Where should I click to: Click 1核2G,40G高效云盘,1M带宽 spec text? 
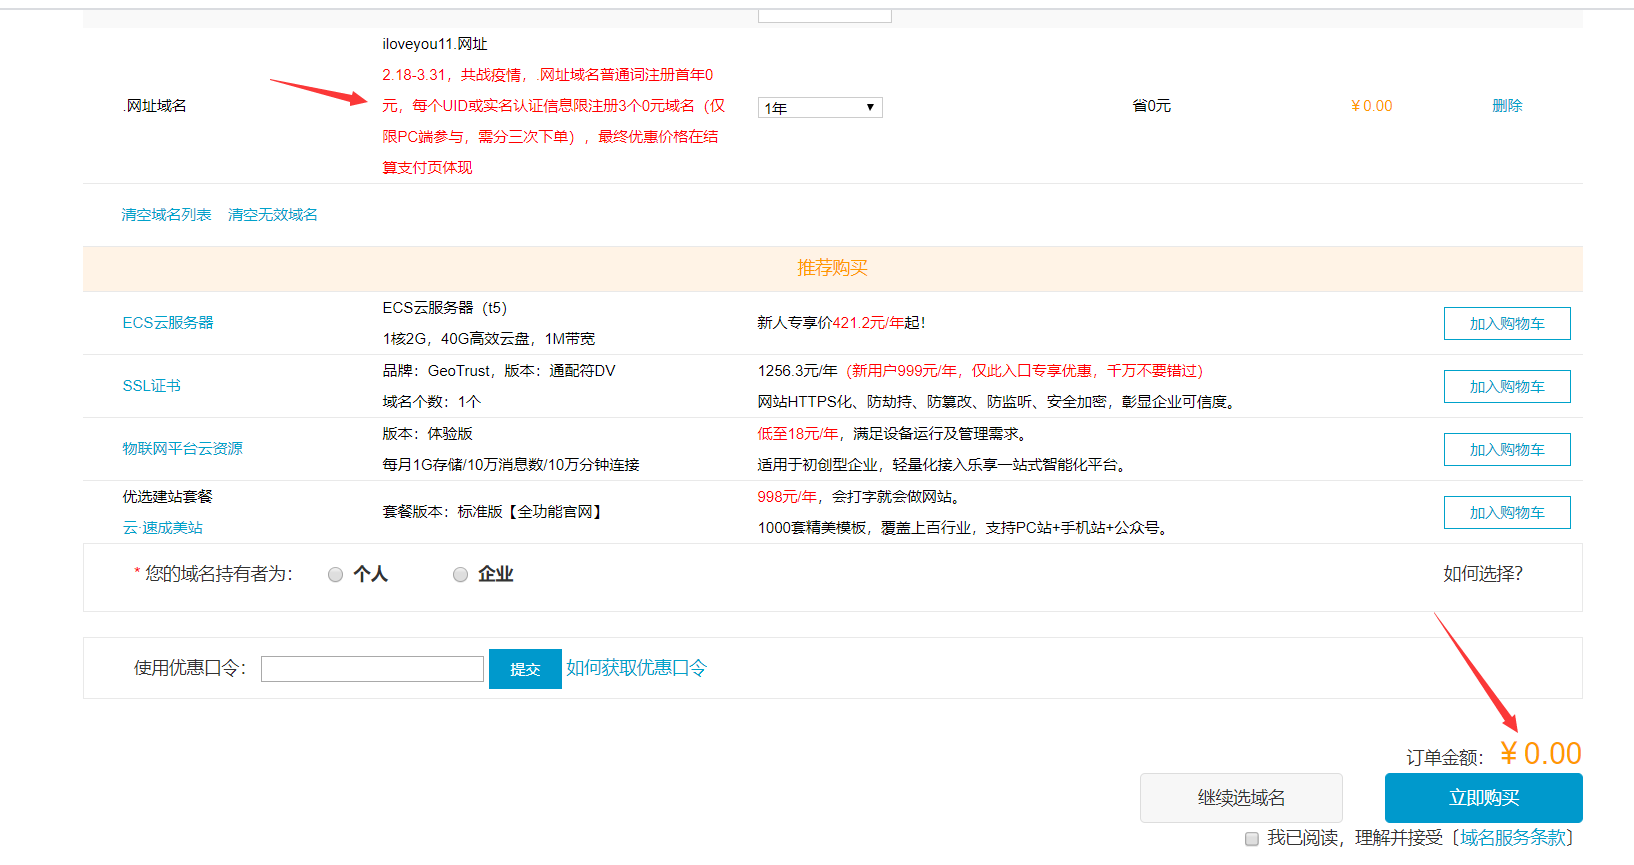(x=488, y=339)
